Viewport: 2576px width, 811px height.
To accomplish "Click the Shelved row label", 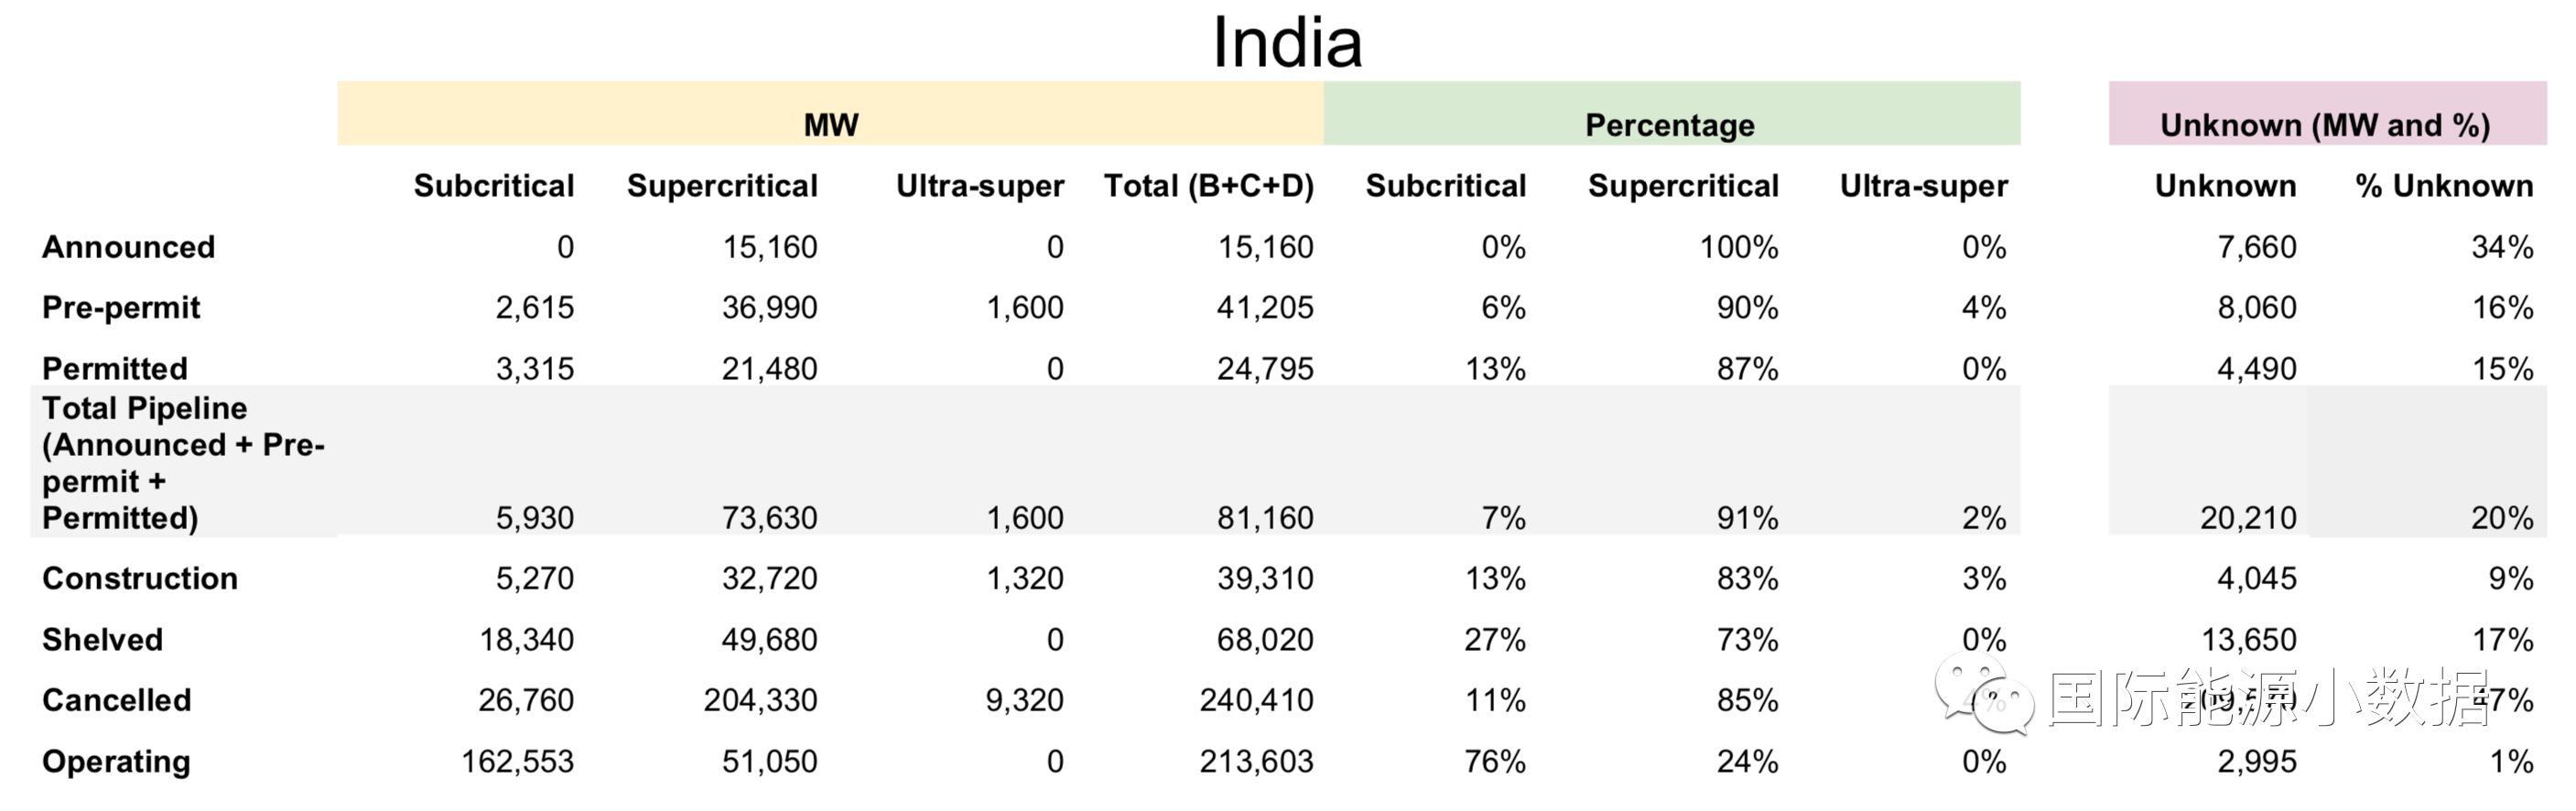I will [x=102, y=639].
